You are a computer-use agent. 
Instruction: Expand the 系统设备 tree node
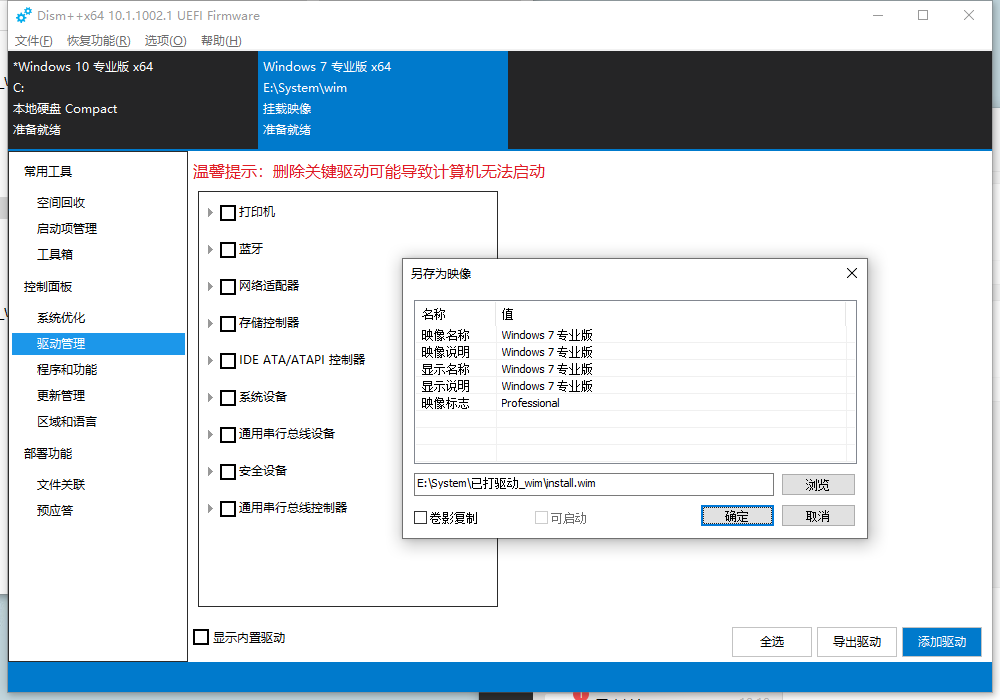[210, 397]
